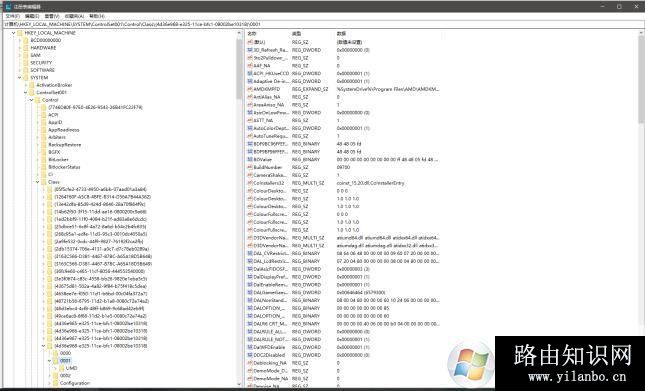Select the CoInstallers32 multi-string value icon
This screenshot has height=391, width=645.
coord(250,183)
